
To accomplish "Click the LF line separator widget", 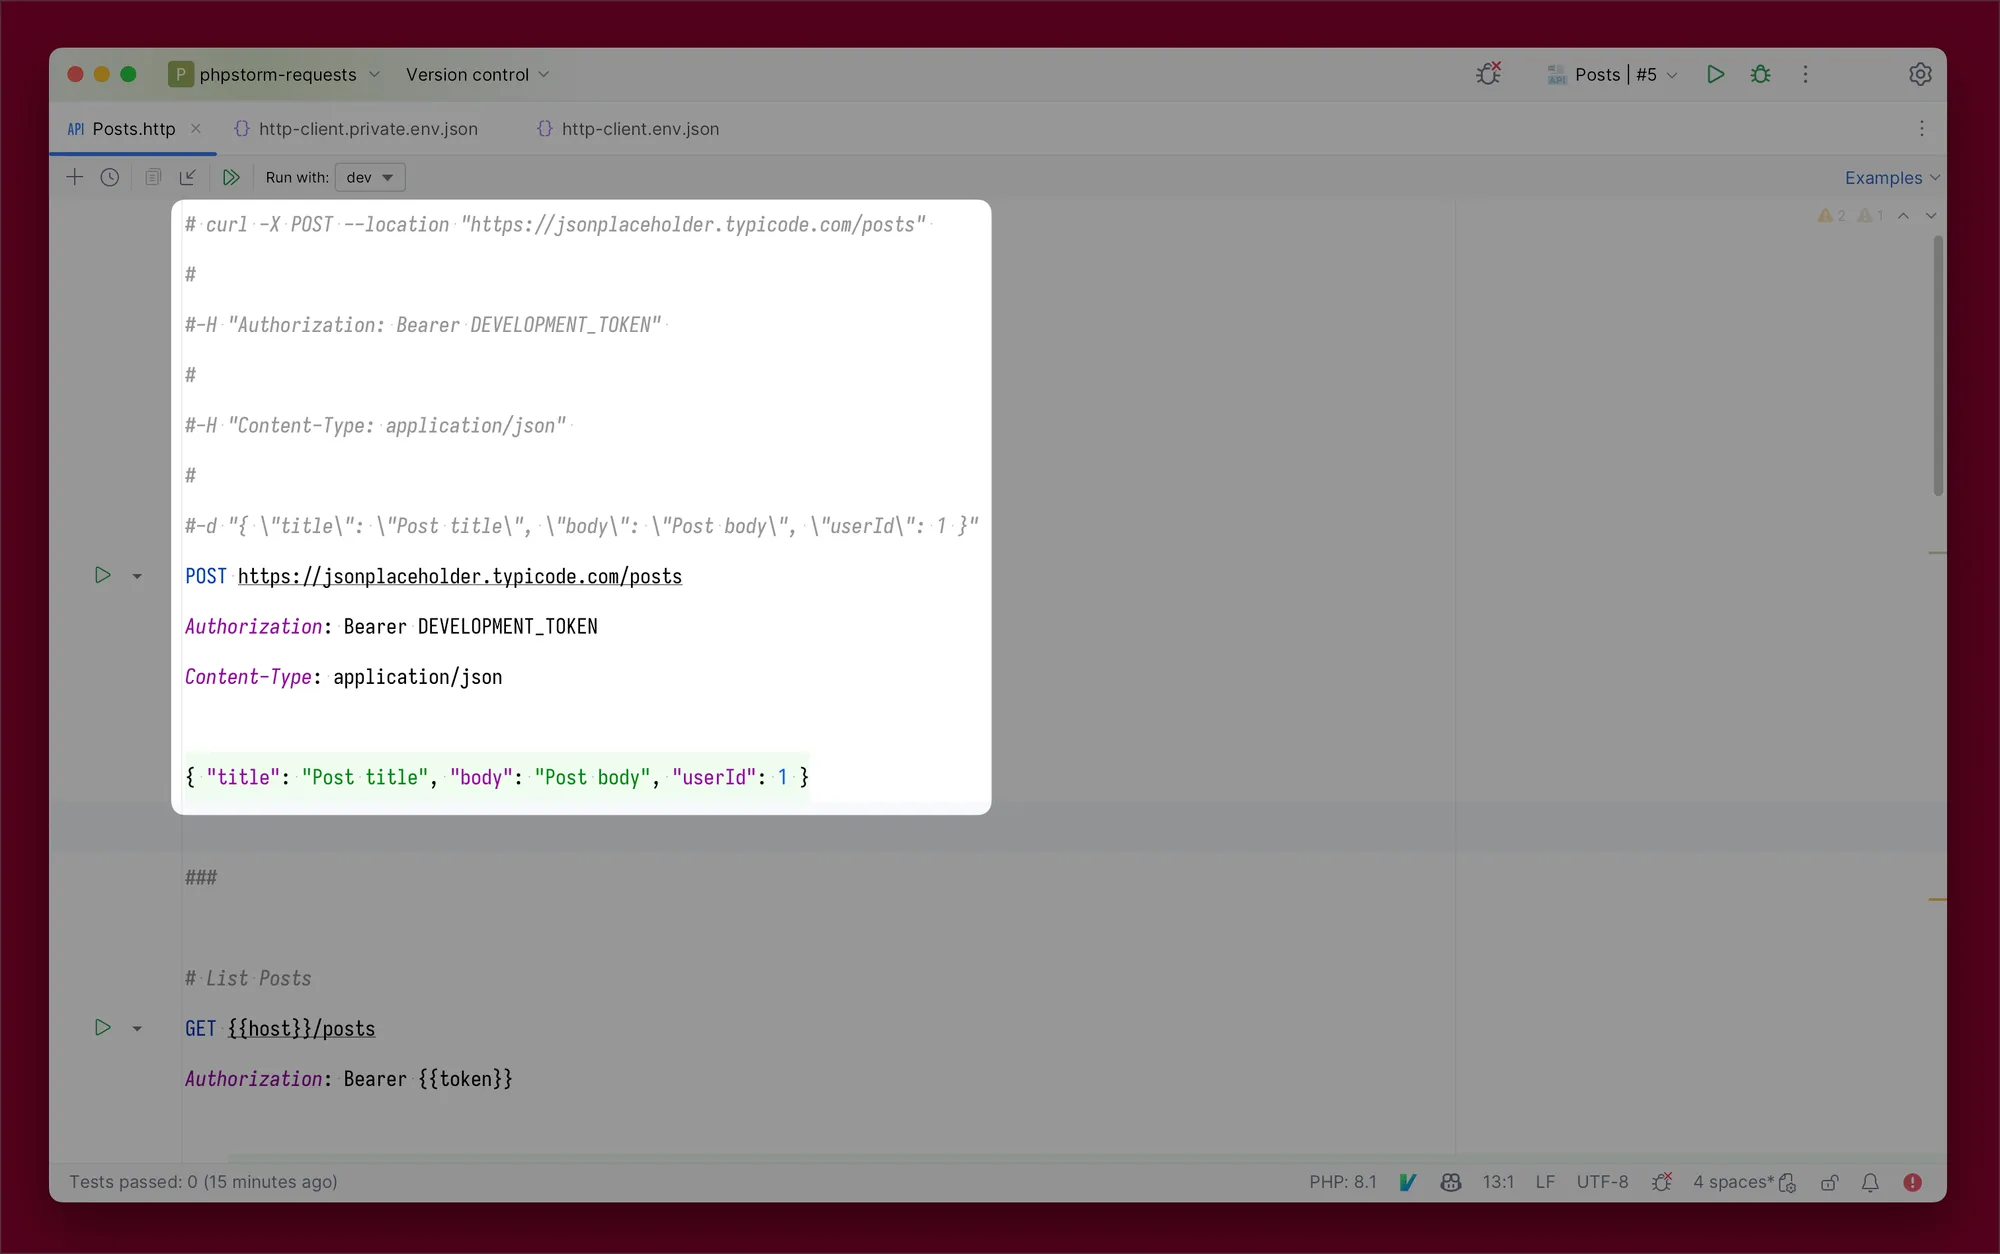I will tap(1545, 1182).
